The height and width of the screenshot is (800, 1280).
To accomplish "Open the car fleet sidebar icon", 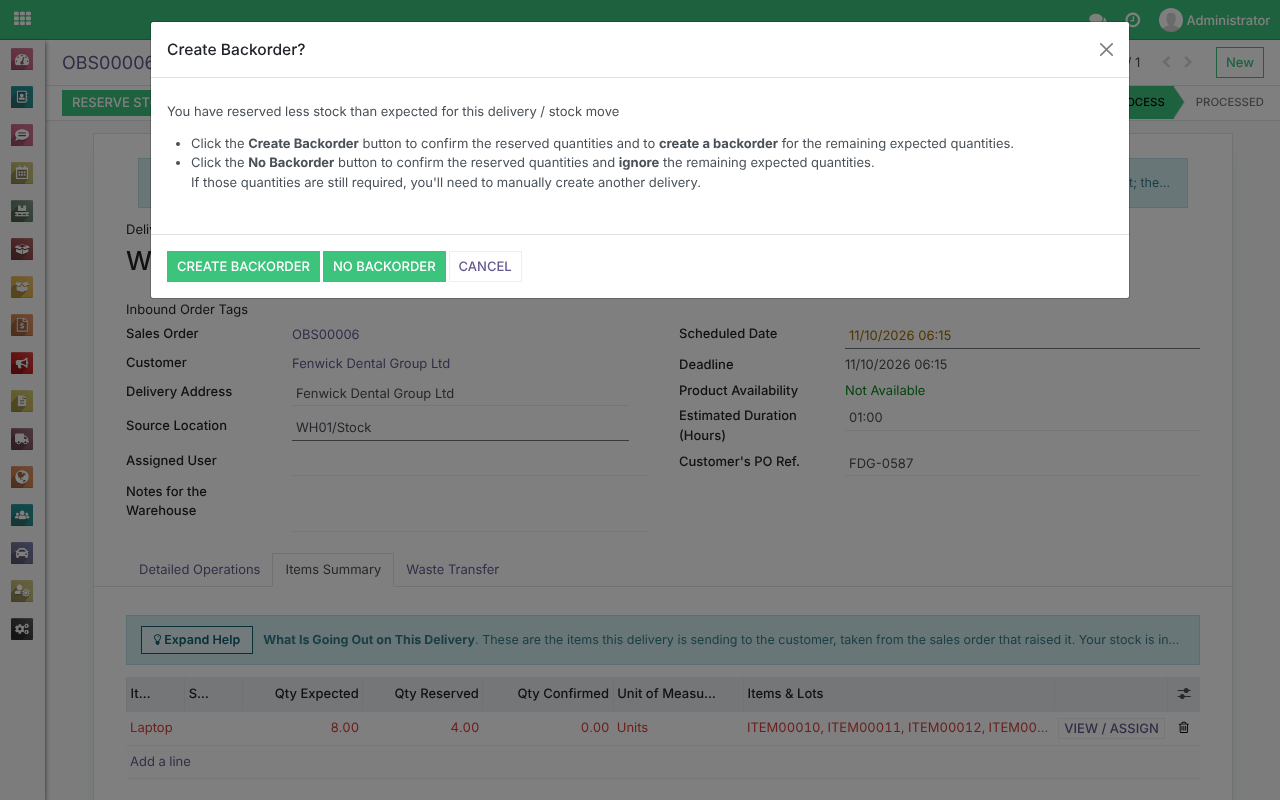I will click(22, 553).
